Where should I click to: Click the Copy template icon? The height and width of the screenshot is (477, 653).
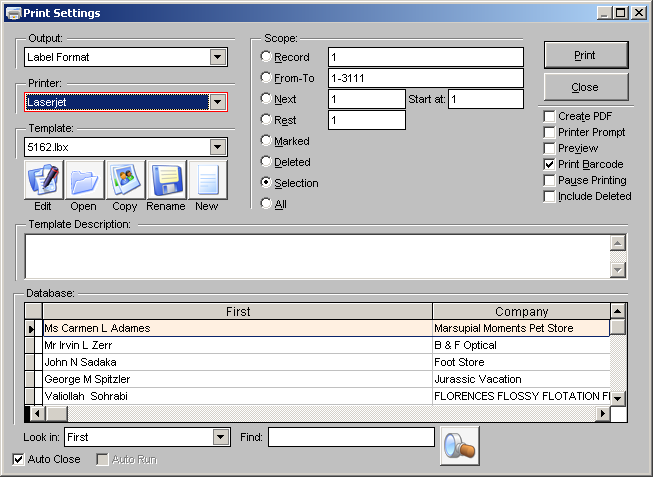click(125, 180)
